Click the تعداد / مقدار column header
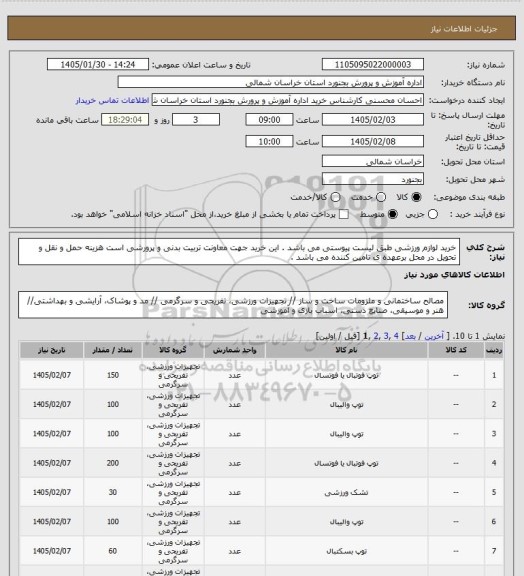Image resolution: width=524 pixels, height=576 pixels. (x=112, y=350)
